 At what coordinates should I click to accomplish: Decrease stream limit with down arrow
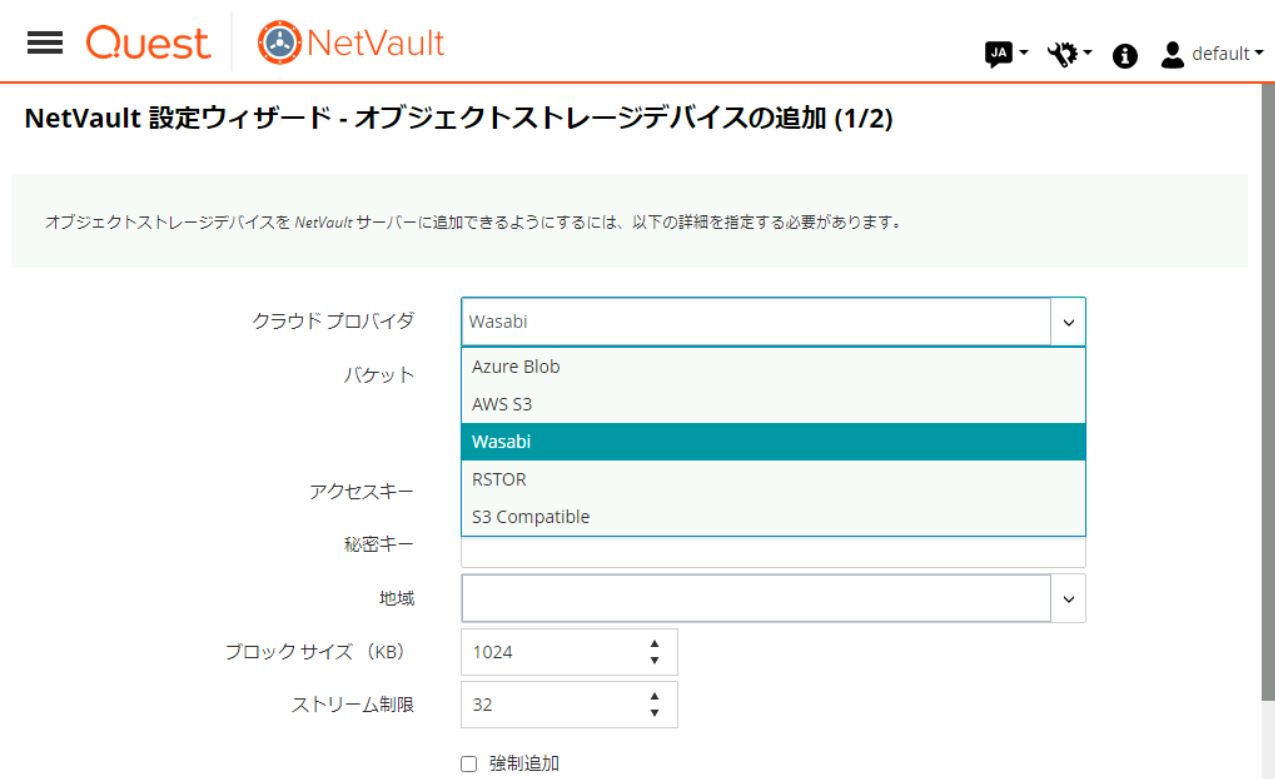(655, 713)
